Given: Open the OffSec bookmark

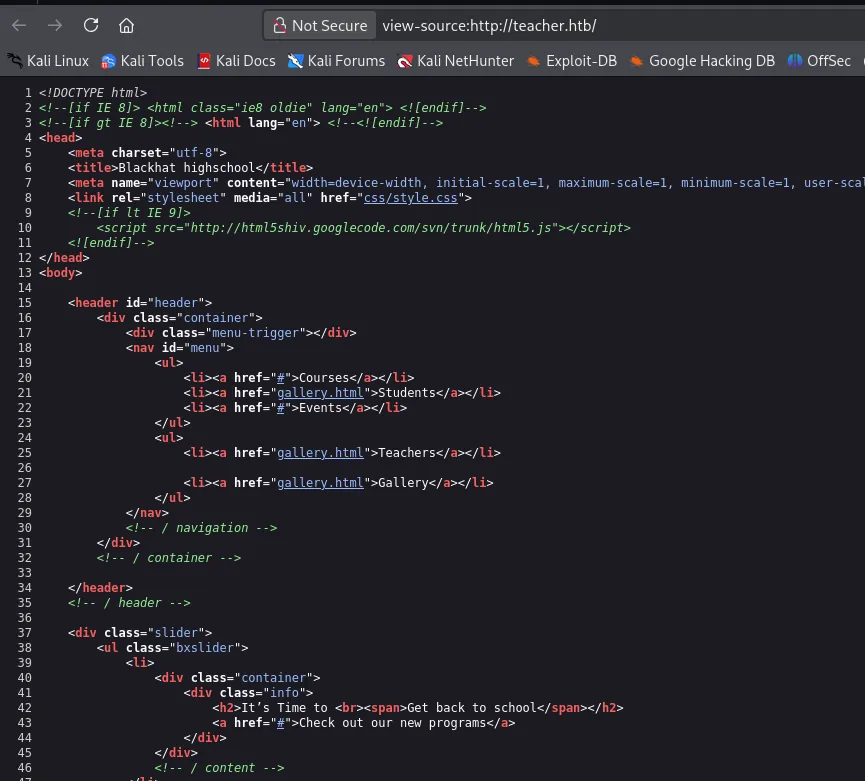Looking at the screenshot, I should 819,61.
